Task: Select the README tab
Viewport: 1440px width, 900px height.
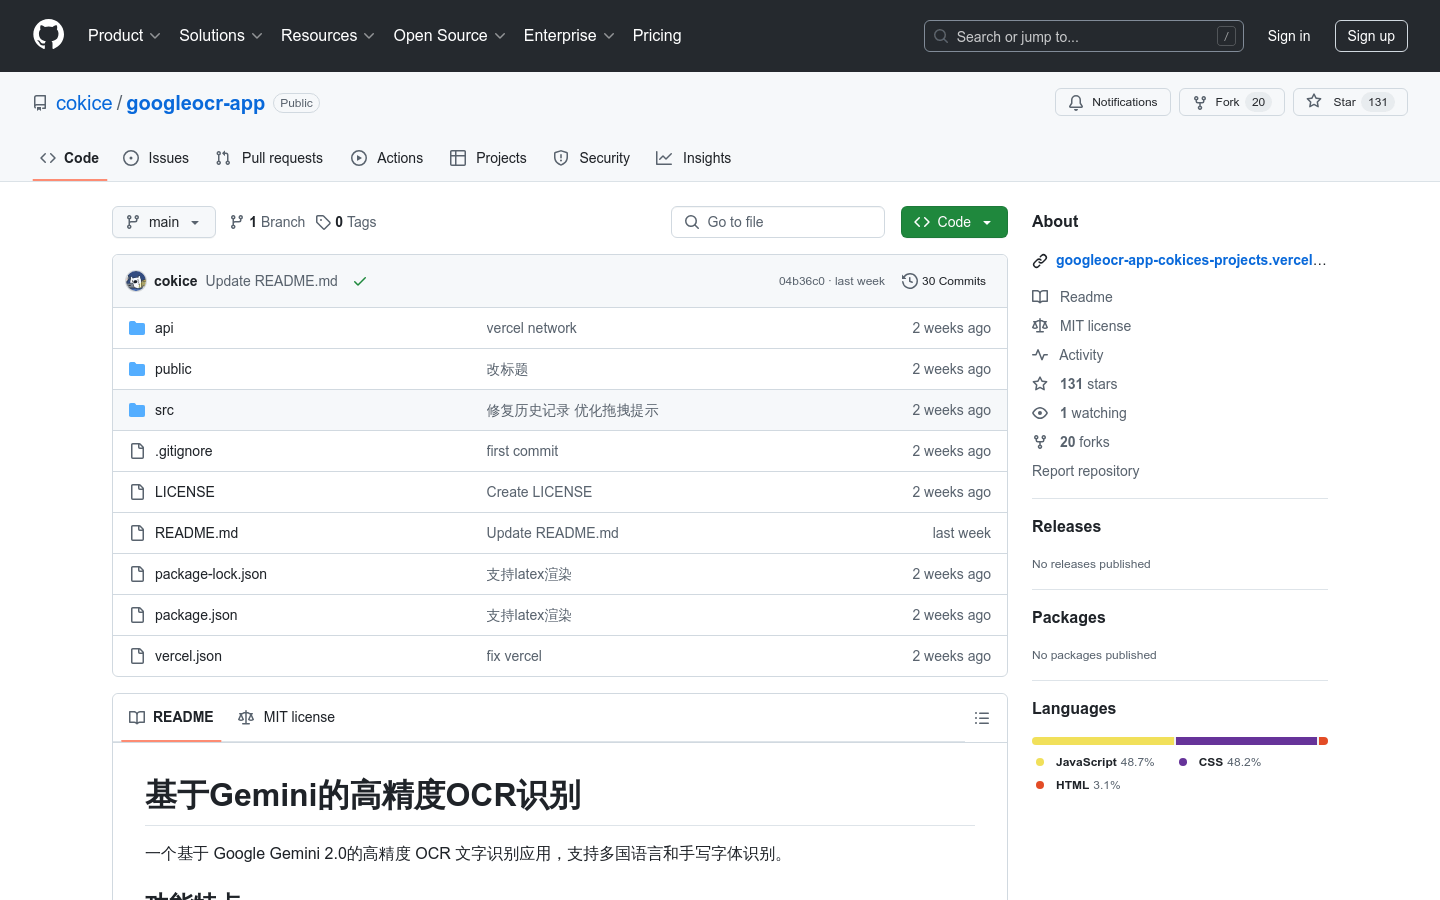Action: pos(171,717)
